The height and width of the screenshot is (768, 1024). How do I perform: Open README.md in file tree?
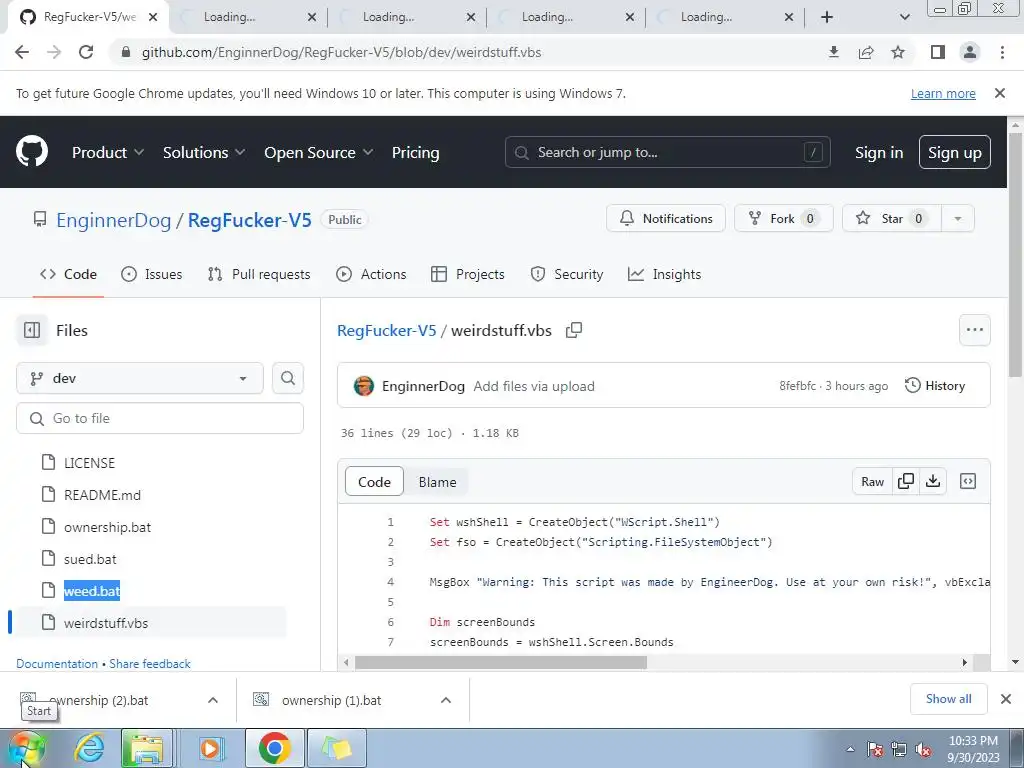(x=102, y=495)
